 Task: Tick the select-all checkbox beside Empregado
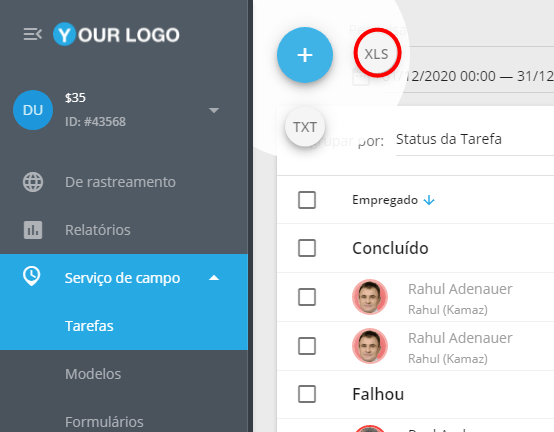pos(307,200)
